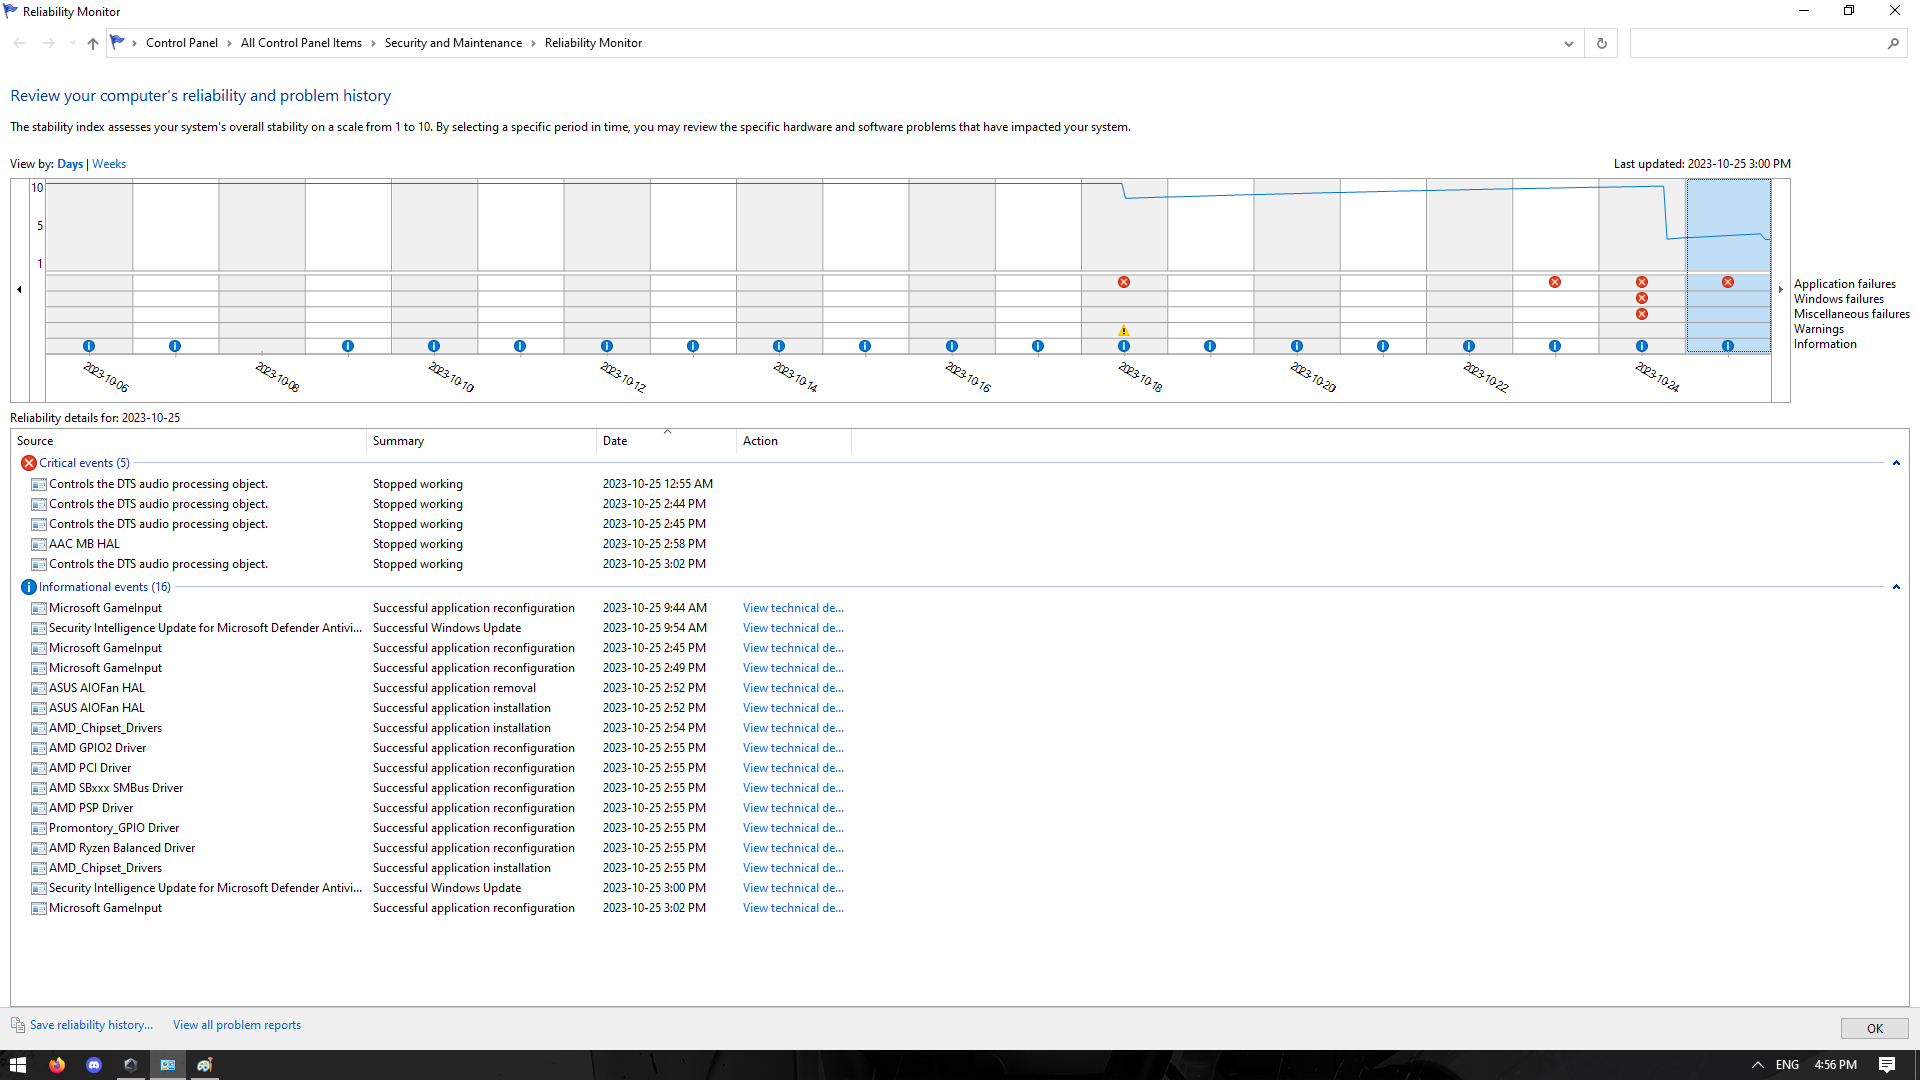Navigate to Security and Maintenance breadcrumb
Screen dimensions: 1920x1080
pyautogui.click(x=453, y=43)
